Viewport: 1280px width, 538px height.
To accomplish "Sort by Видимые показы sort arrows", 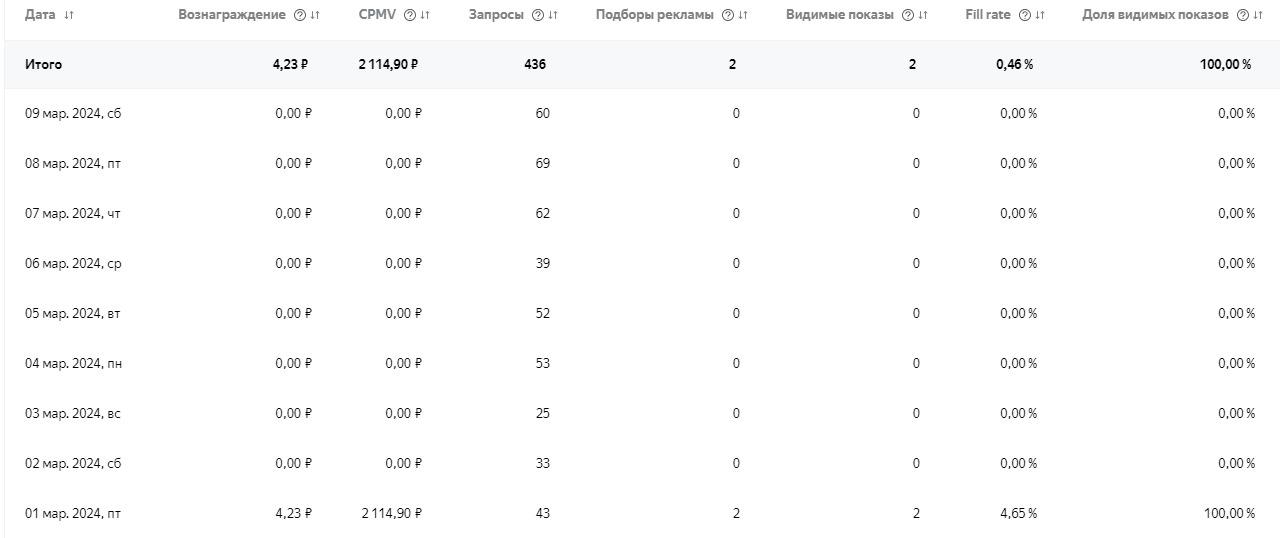I will click(x=922, y=15).
